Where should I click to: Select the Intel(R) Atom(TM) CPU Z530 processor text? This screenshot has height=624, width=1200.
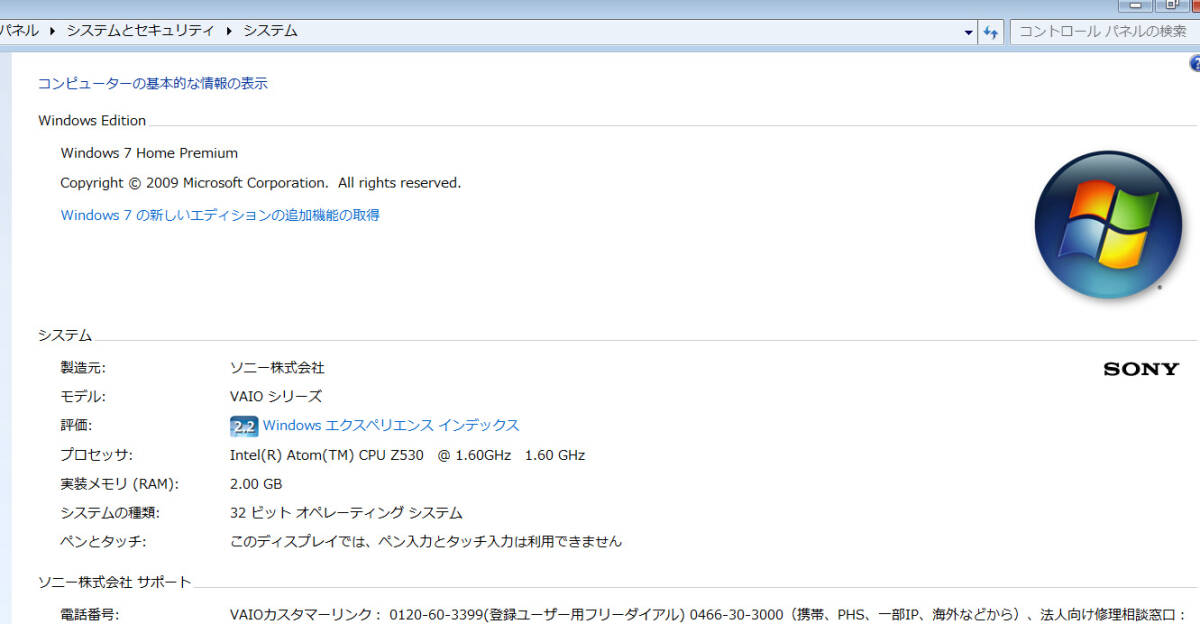[x=407, y=455]
